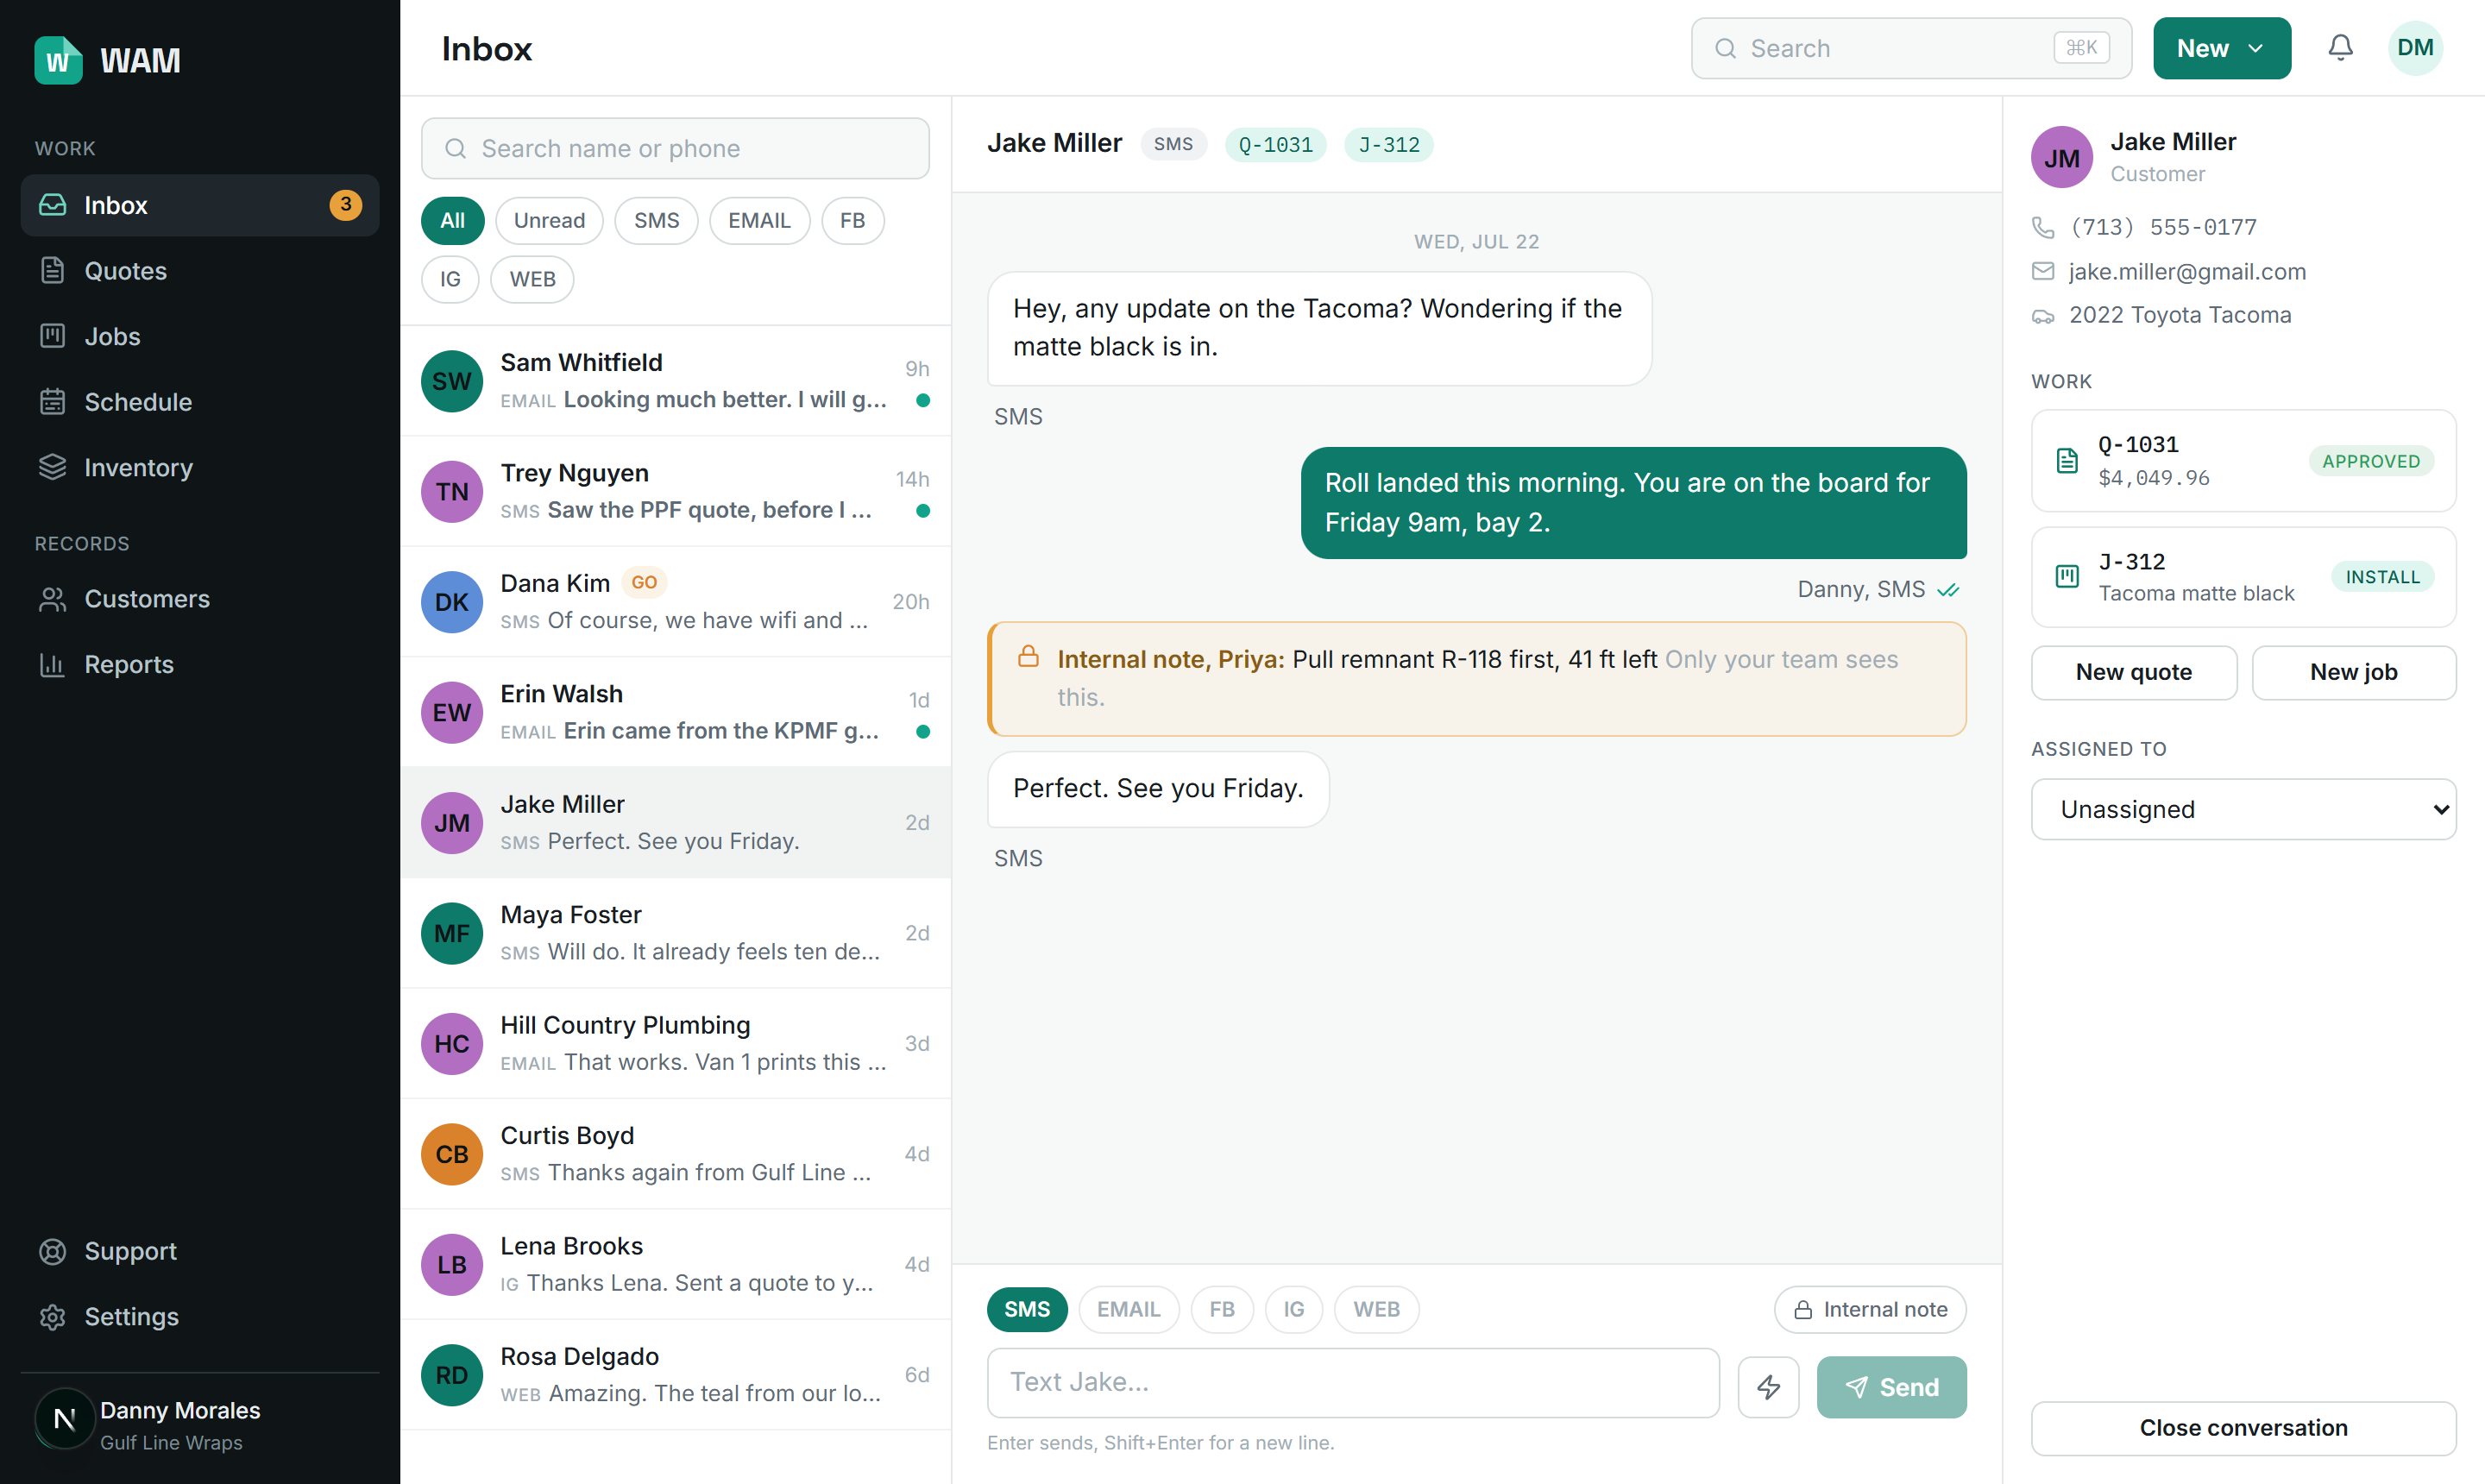Image resolution: width=2485 pixels, height=1484 pixels.
Task: Open the J-312 tag in the conversation header
Action: pos(1388,144)
